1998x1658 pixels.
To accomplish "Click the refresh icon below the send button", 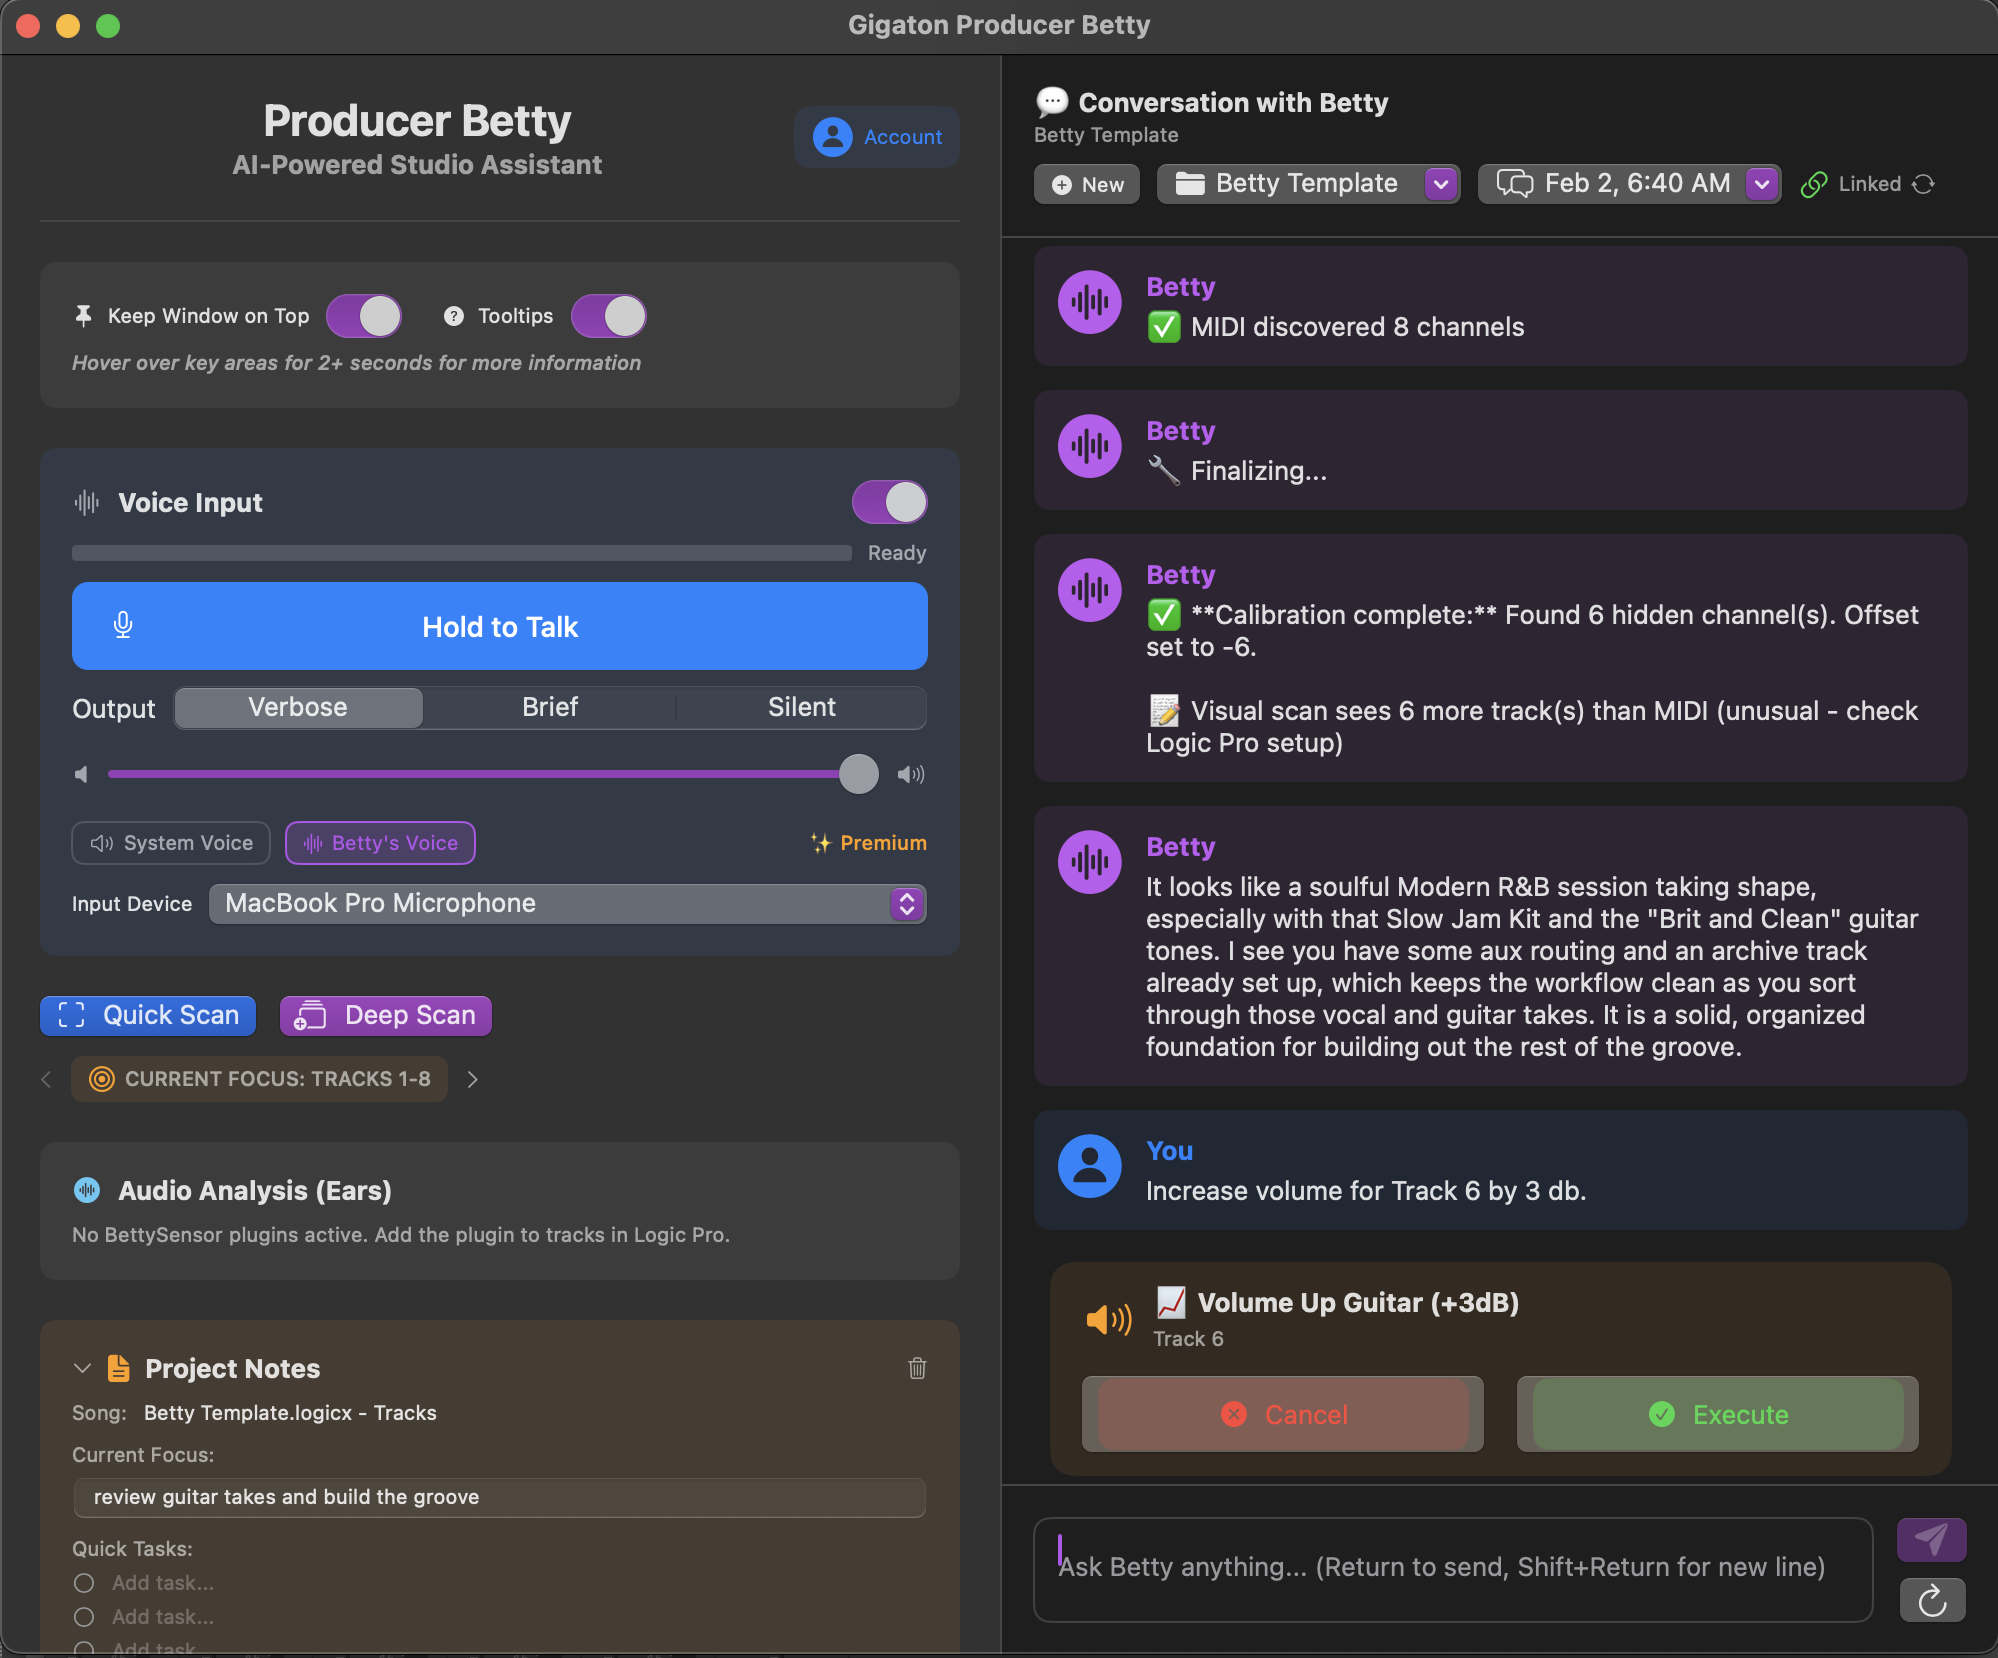I will pyautogui.click(x=1930, y=1601).
